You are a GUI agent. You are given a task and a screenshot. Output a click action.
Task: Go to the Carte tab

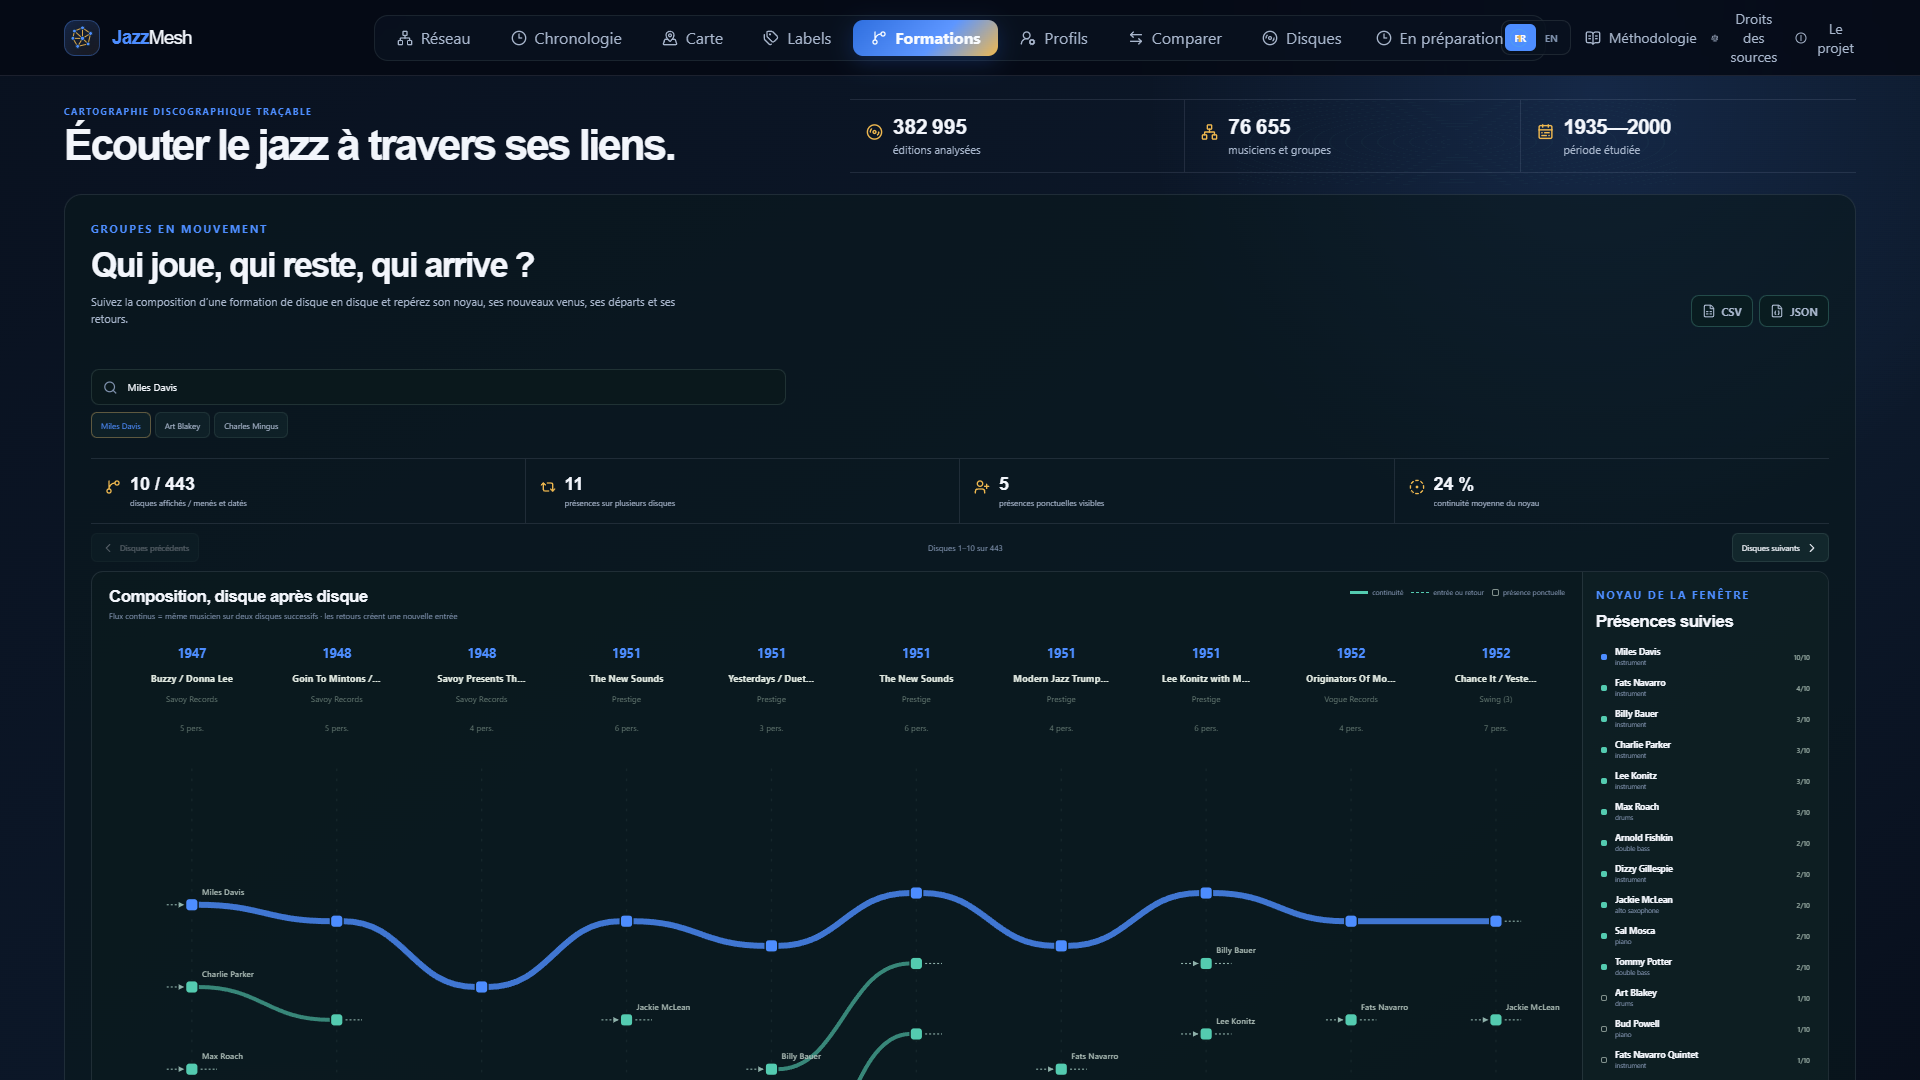(693, 38)
